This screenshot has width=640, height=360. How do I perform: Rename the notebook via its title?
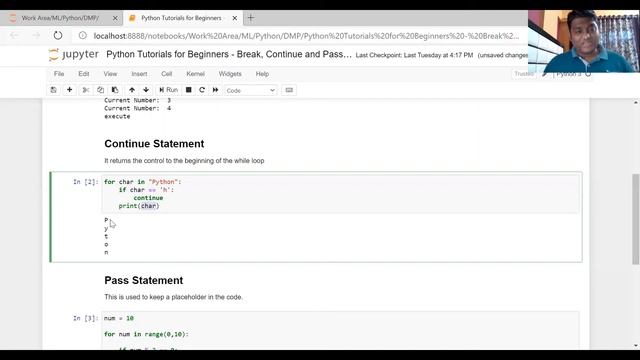229,54
